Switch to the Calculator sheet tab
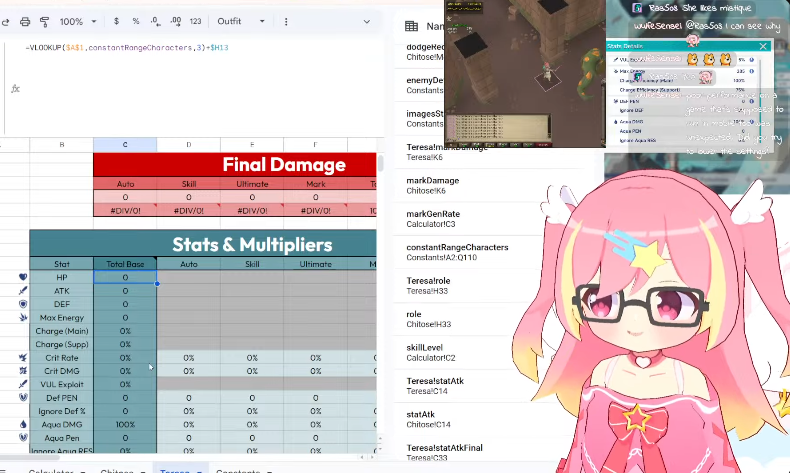 pos(56,469)
